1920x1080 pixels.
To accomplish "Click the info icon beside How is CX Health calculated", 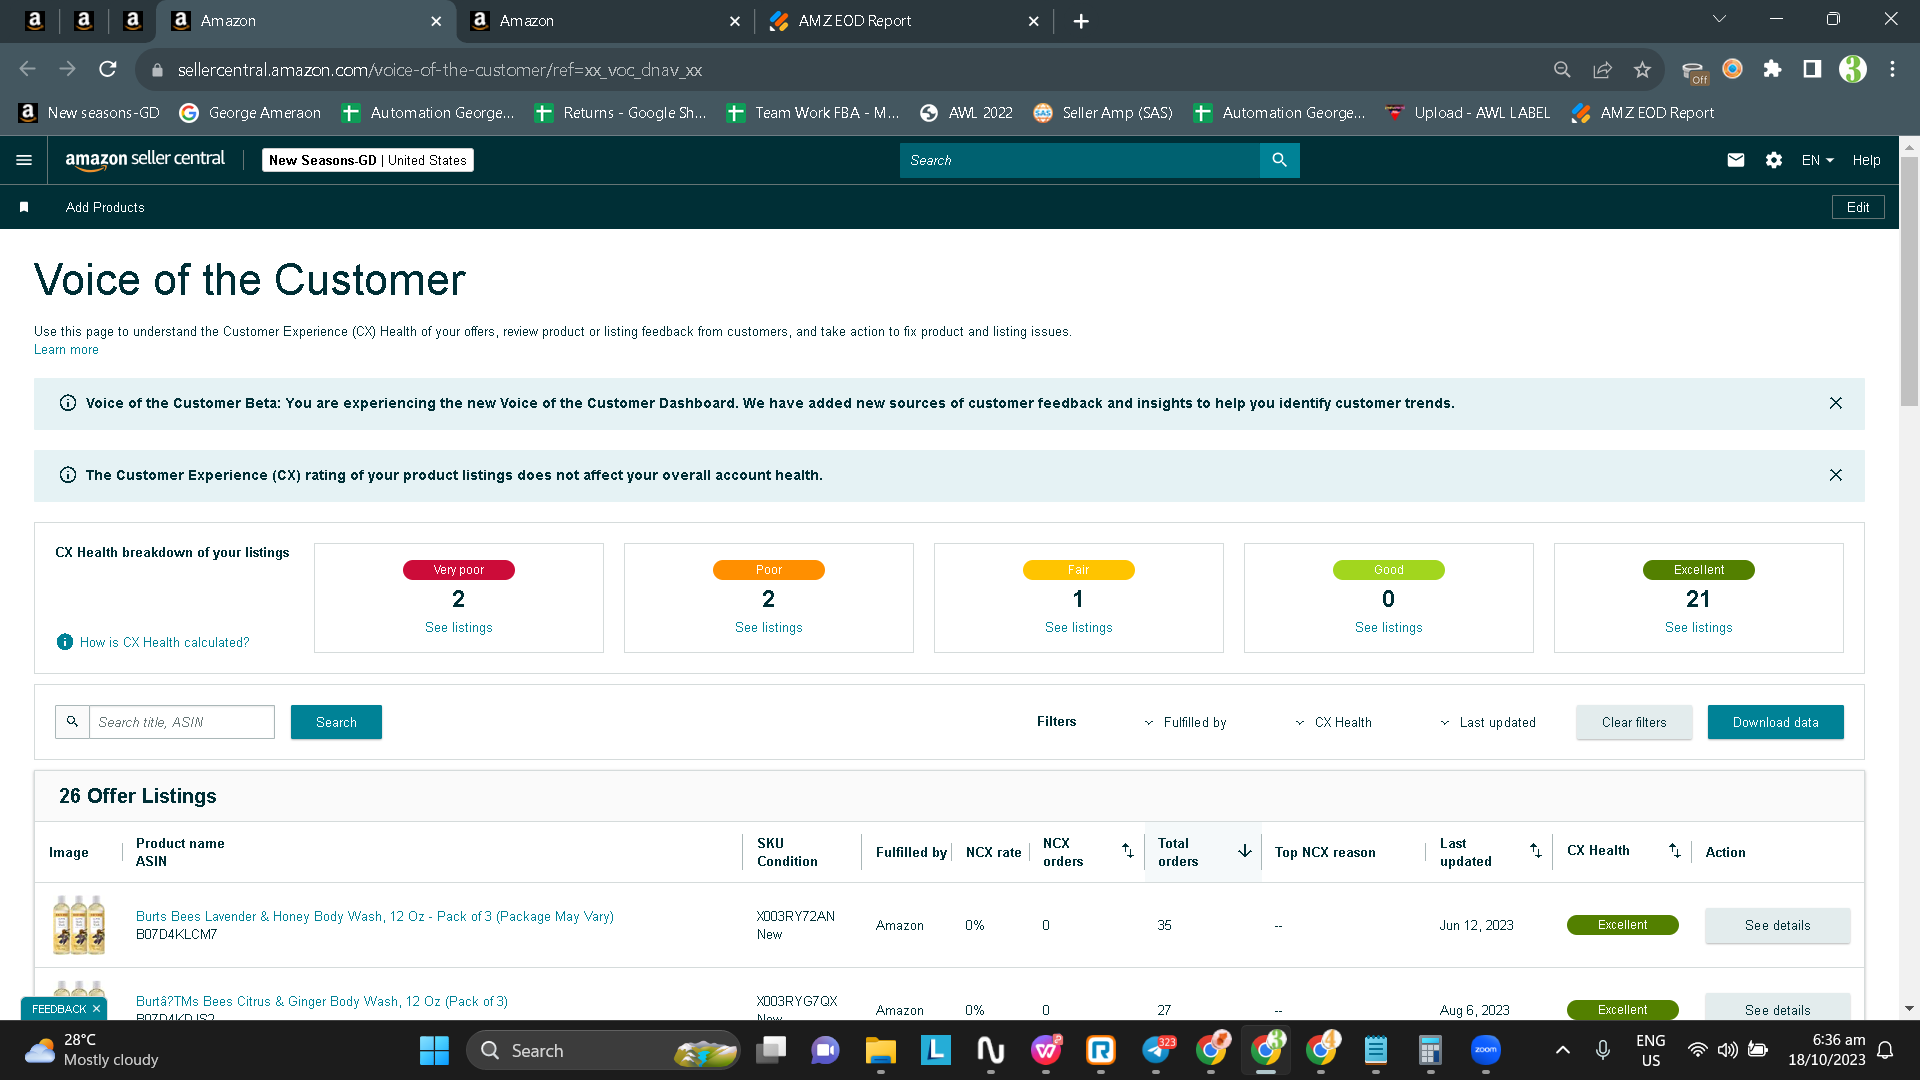I will pos(65,642).
